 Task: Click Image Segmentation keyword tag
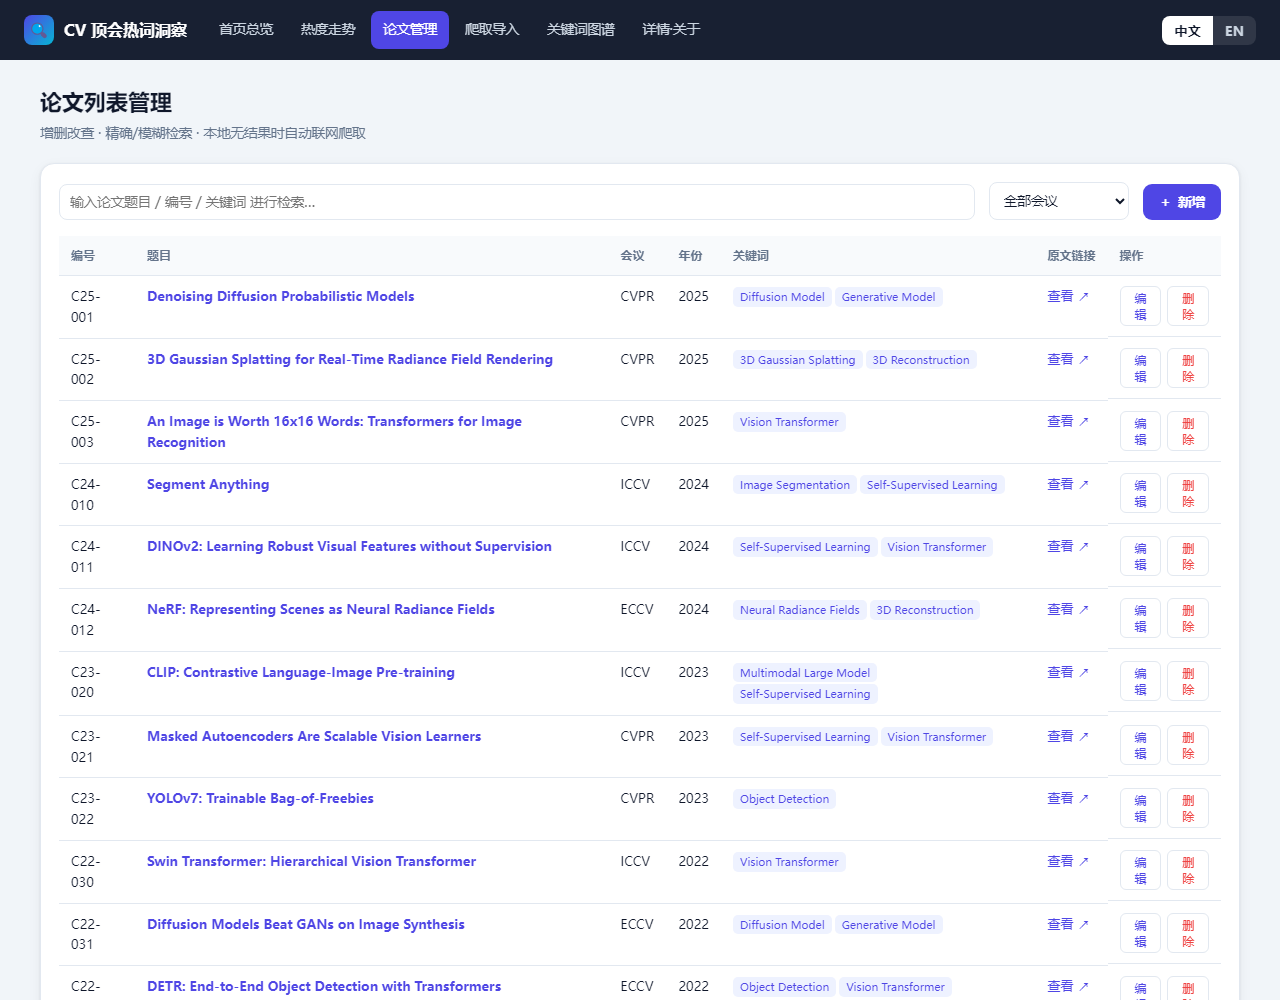795,485
